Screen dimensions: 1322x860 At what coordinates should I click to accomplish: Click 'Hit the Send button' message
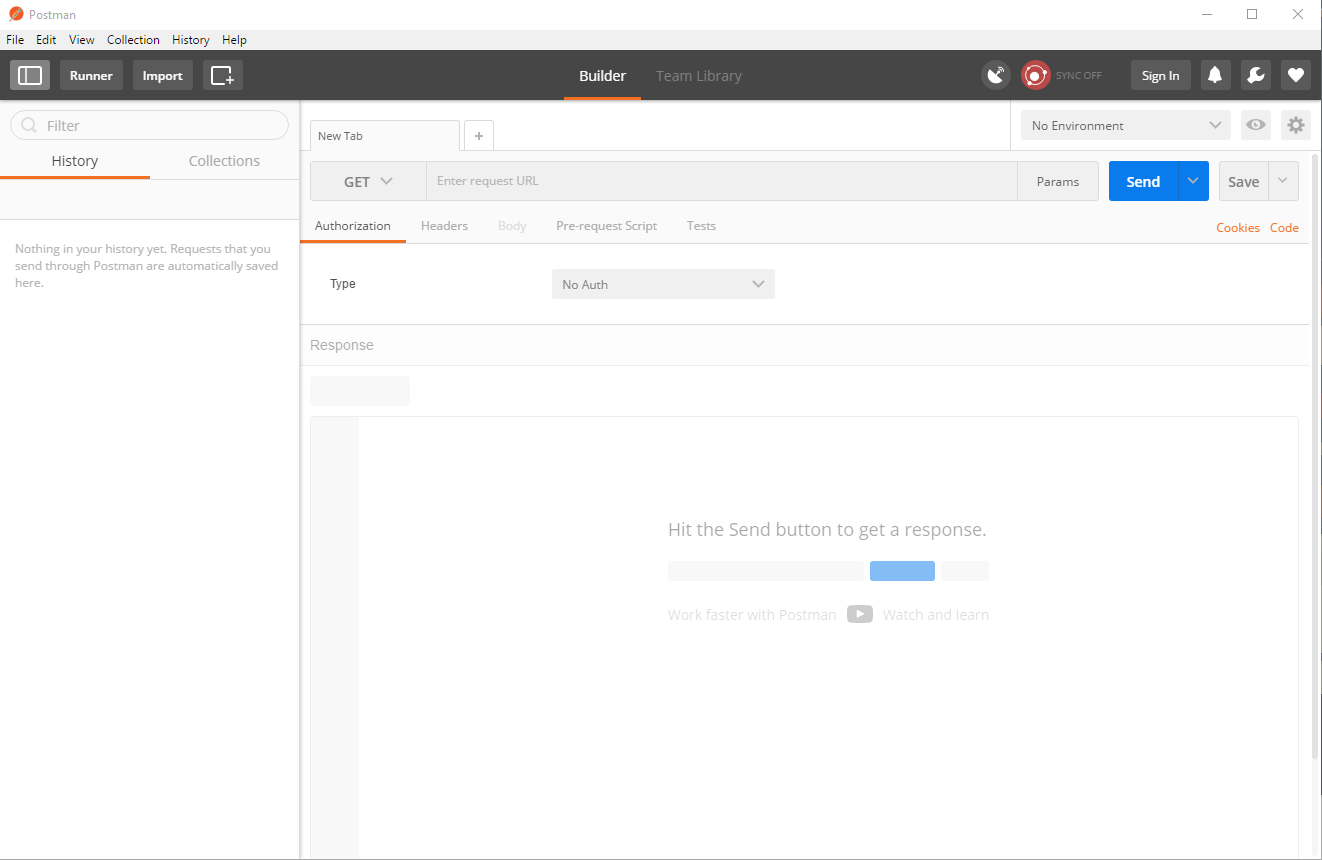[x=827, y=530]
